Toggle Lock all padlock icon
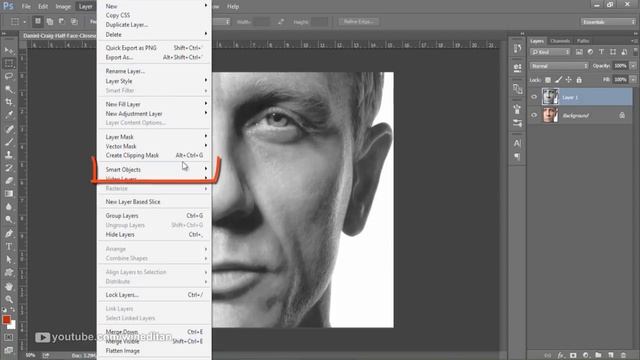 579,80
